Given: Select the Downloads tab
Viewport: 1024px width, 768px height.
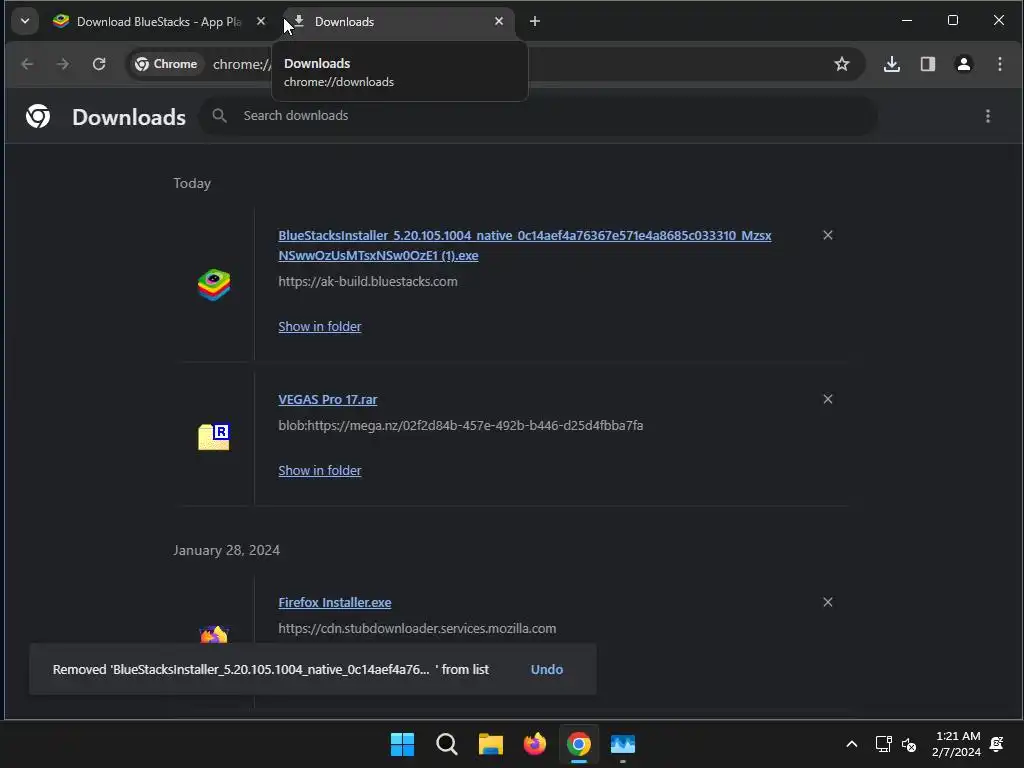Looking at the screenshot, I should pyautogui.click(x=398, y=22).
